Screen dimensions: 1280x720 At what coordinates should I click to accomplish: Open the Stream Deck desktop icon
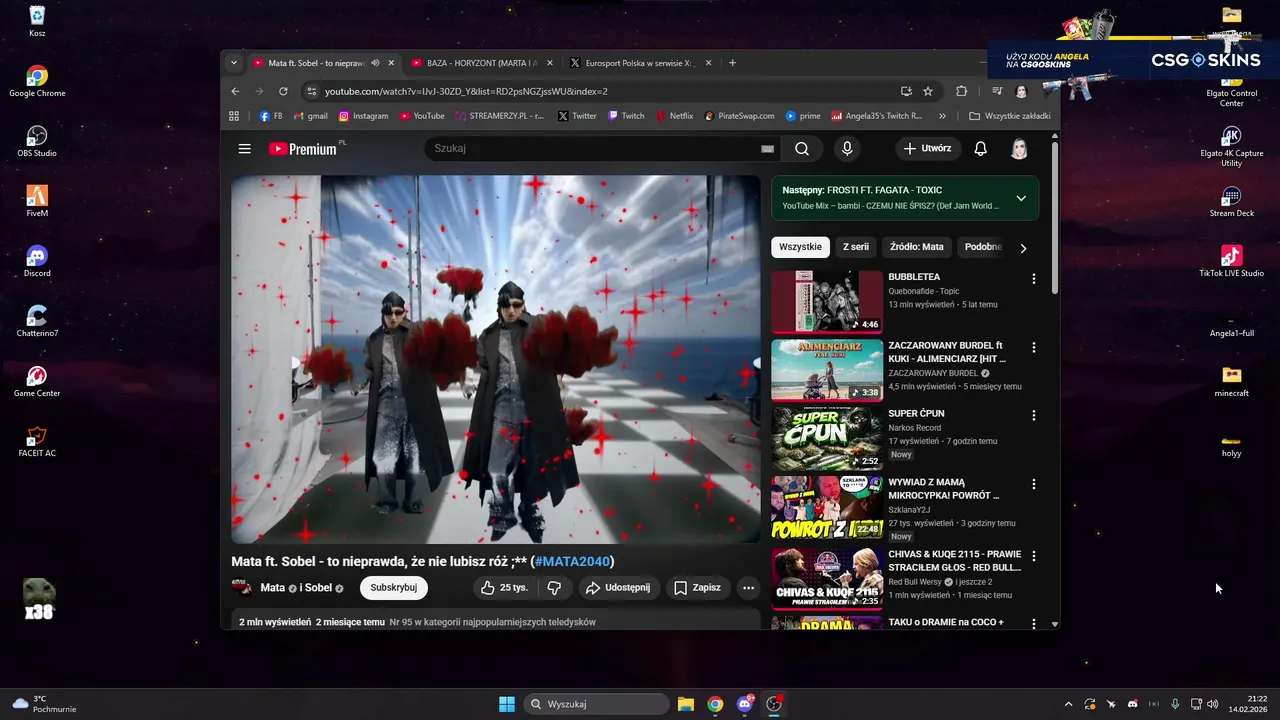[x=1231, y=201]
